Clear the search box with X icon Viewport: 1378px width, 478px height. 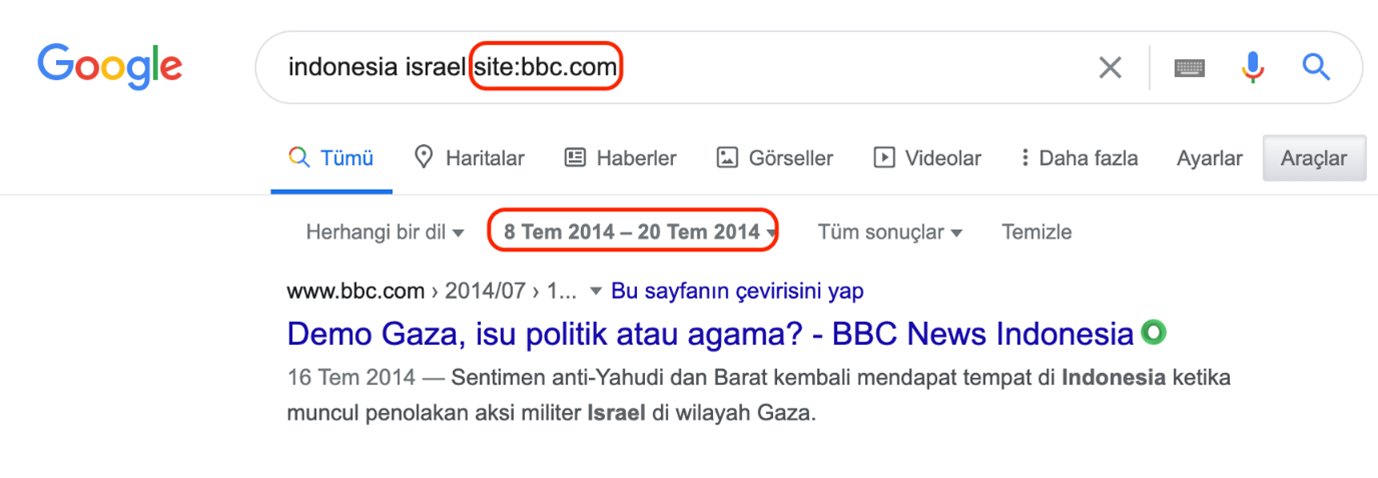click(x=1110, y=67)
